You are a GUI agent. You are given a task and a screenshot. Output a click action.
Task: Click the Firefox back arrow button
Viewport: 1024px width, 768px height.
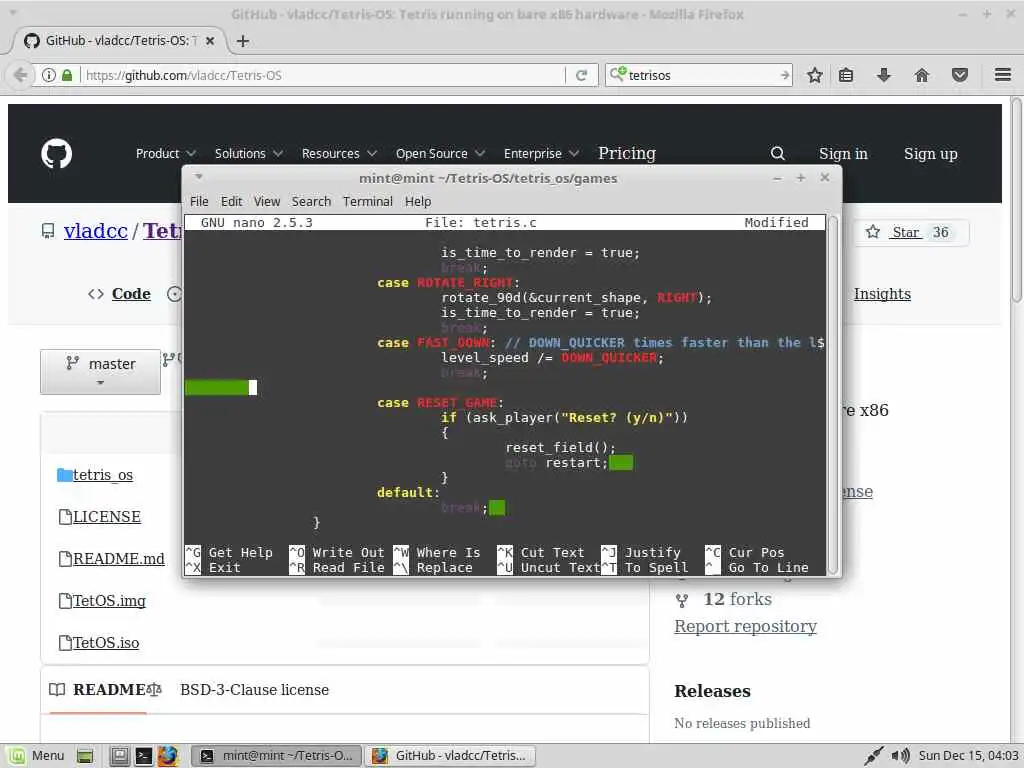point(20,75)
